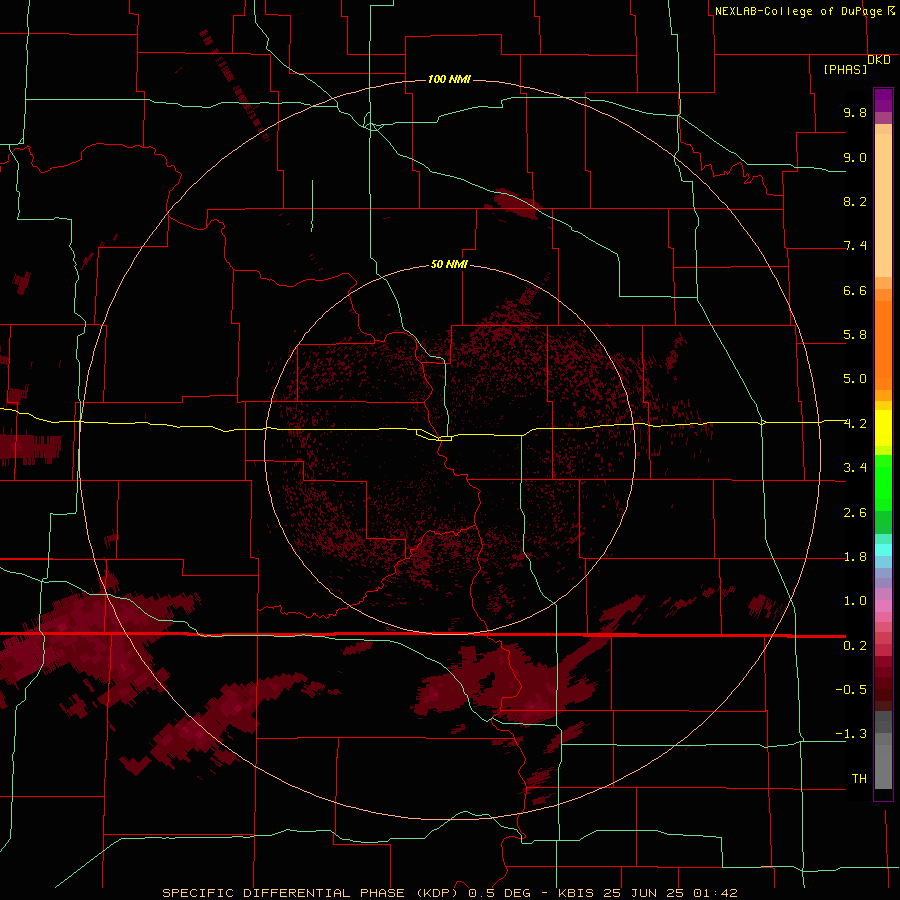Click the bright green color bar segment

pos(883,484)
